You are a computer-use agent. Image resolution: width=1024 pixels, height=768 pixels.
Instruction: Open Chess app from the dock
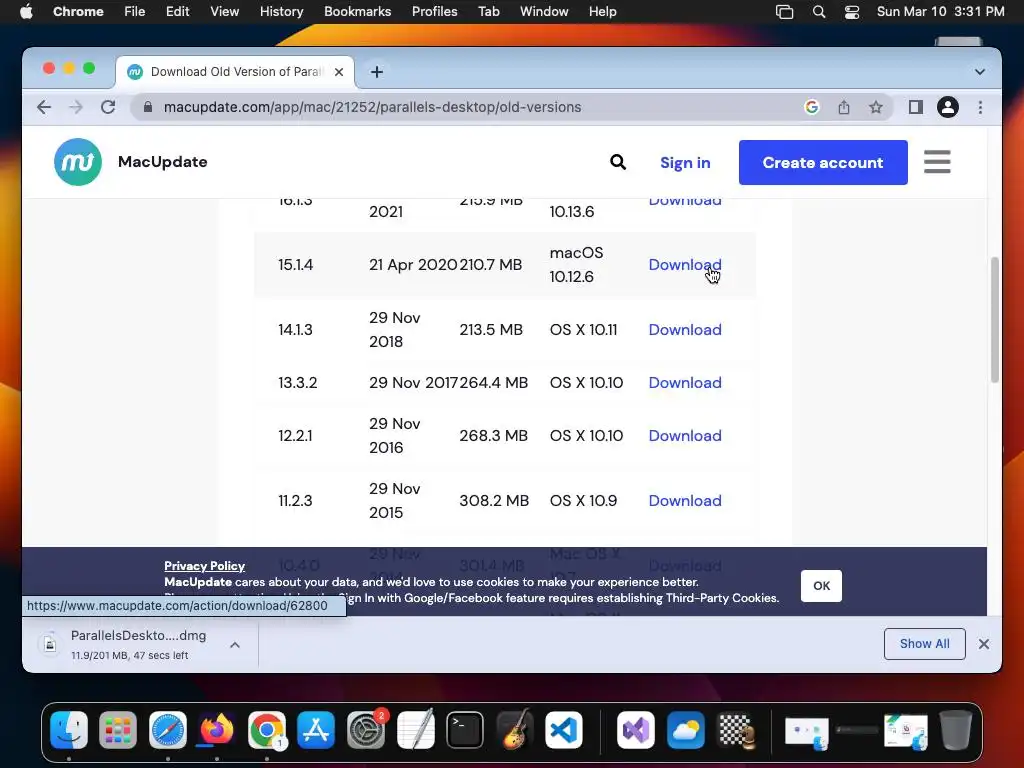(735, 729)
